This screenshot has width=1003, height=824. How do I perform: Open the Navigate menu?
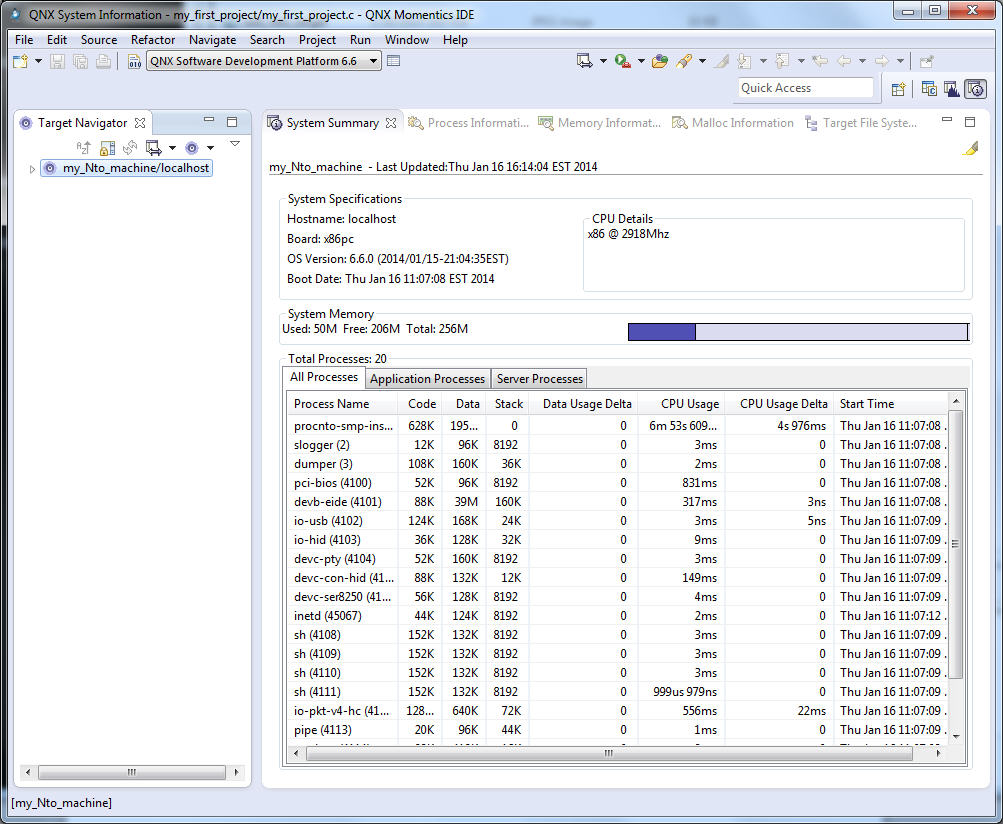[212, 40]
